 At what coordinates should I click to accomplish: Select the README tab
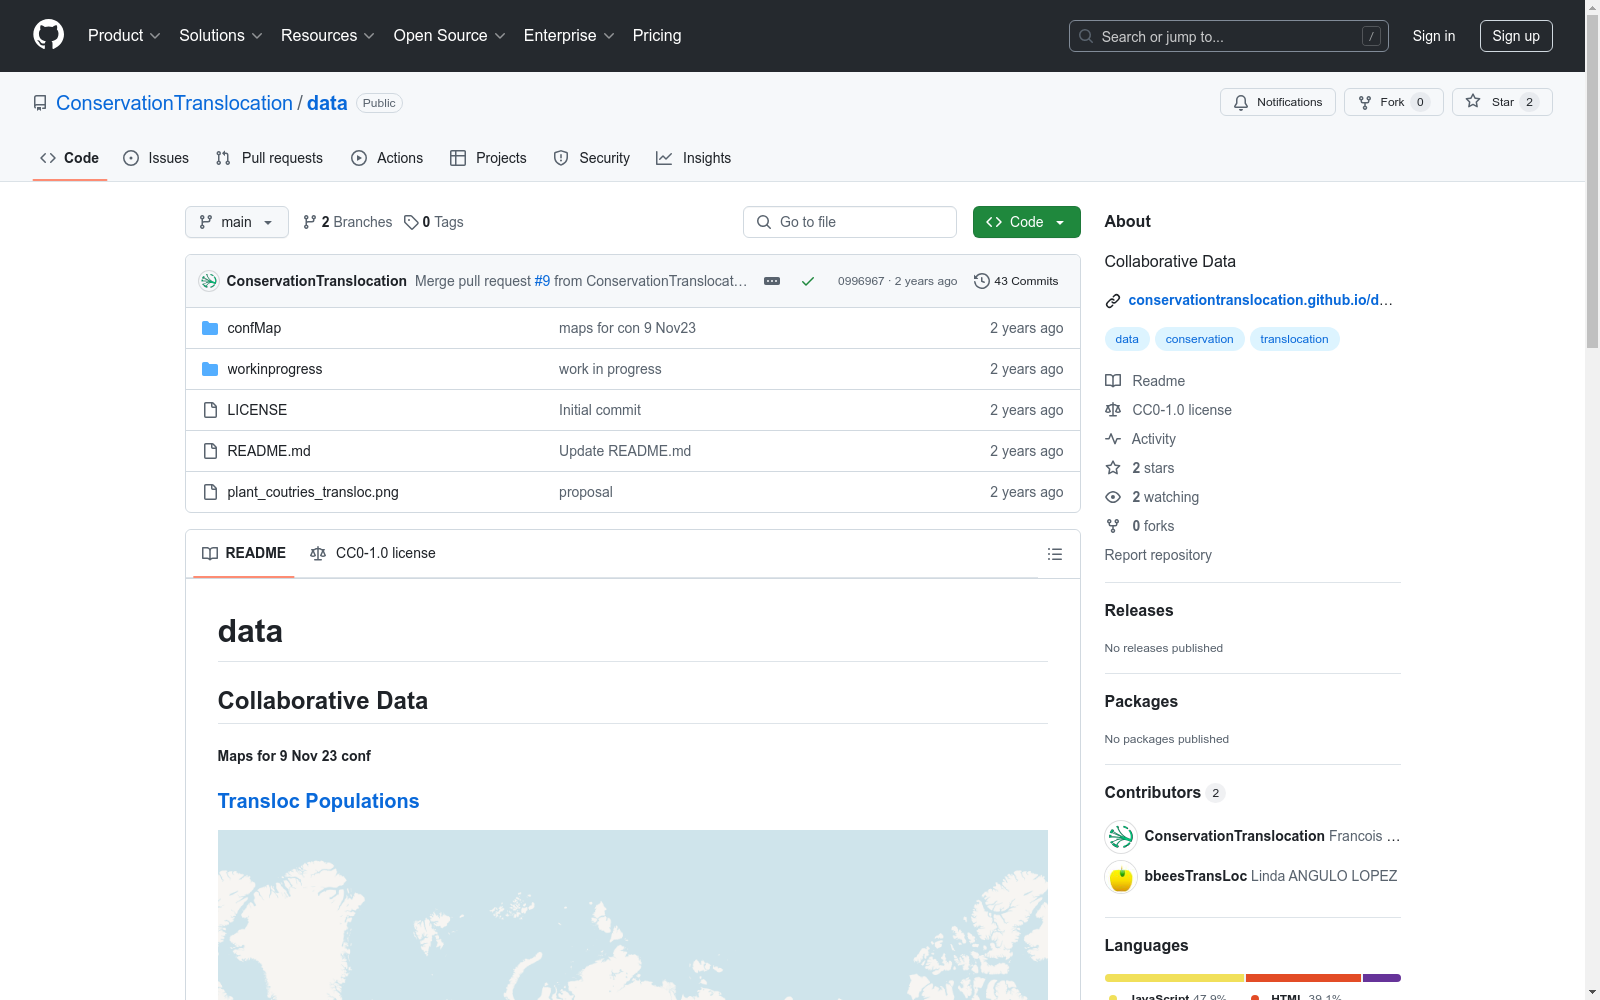pos(244,553)
